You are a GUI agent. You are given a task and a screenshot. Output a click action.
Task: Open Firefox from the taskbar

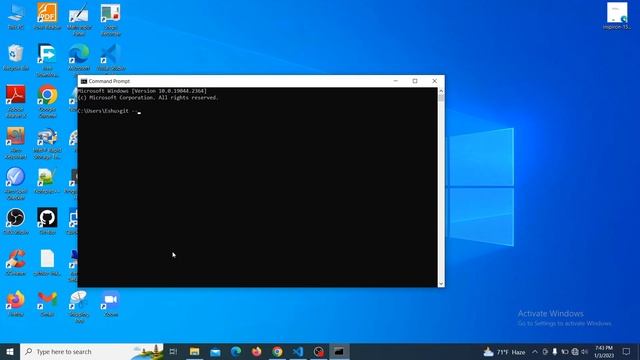point(256,351)
